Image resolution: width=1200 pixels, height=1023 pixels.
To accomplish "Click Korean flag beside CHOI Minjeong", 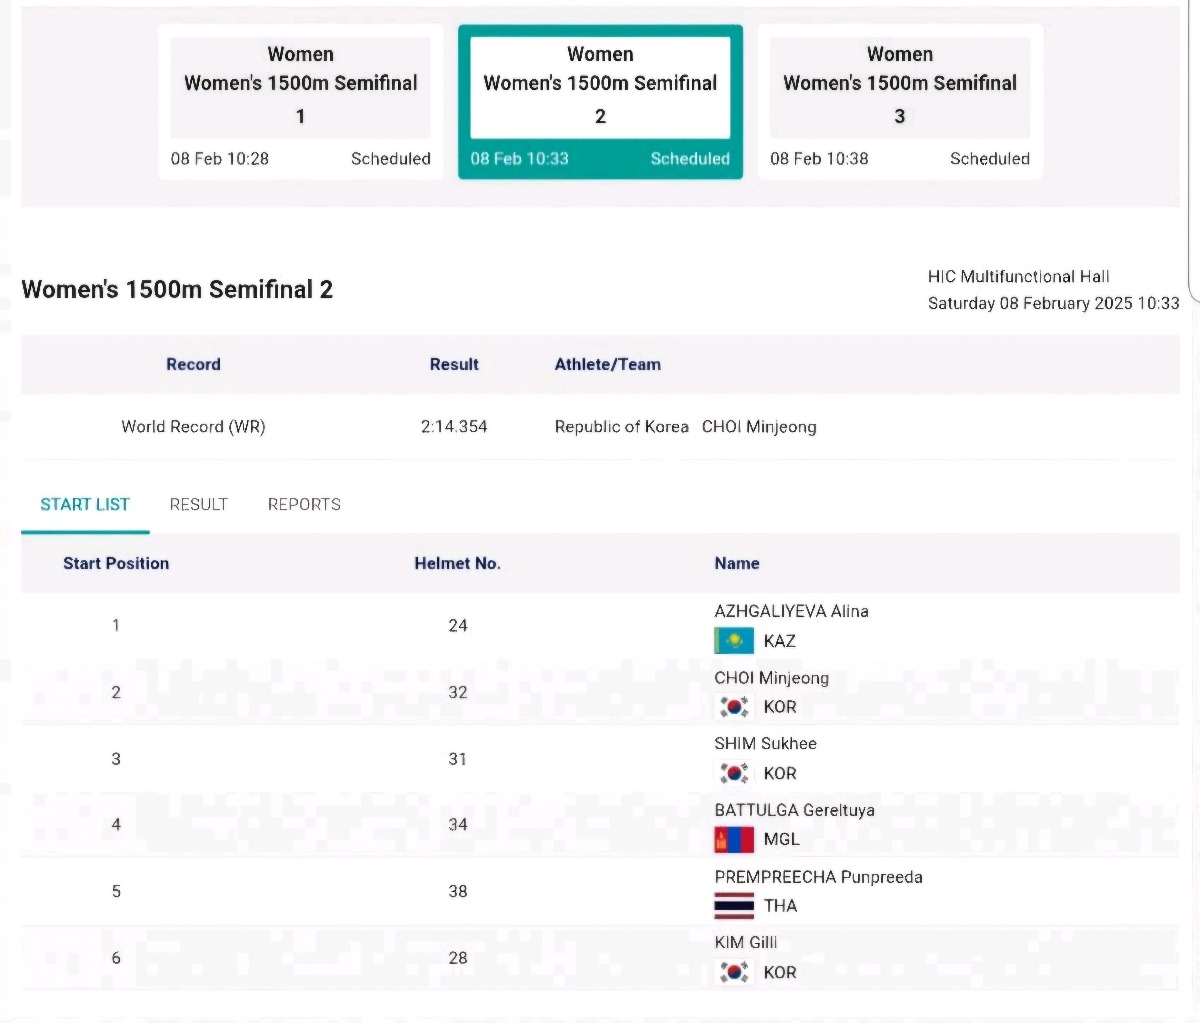I will point(733,707).
